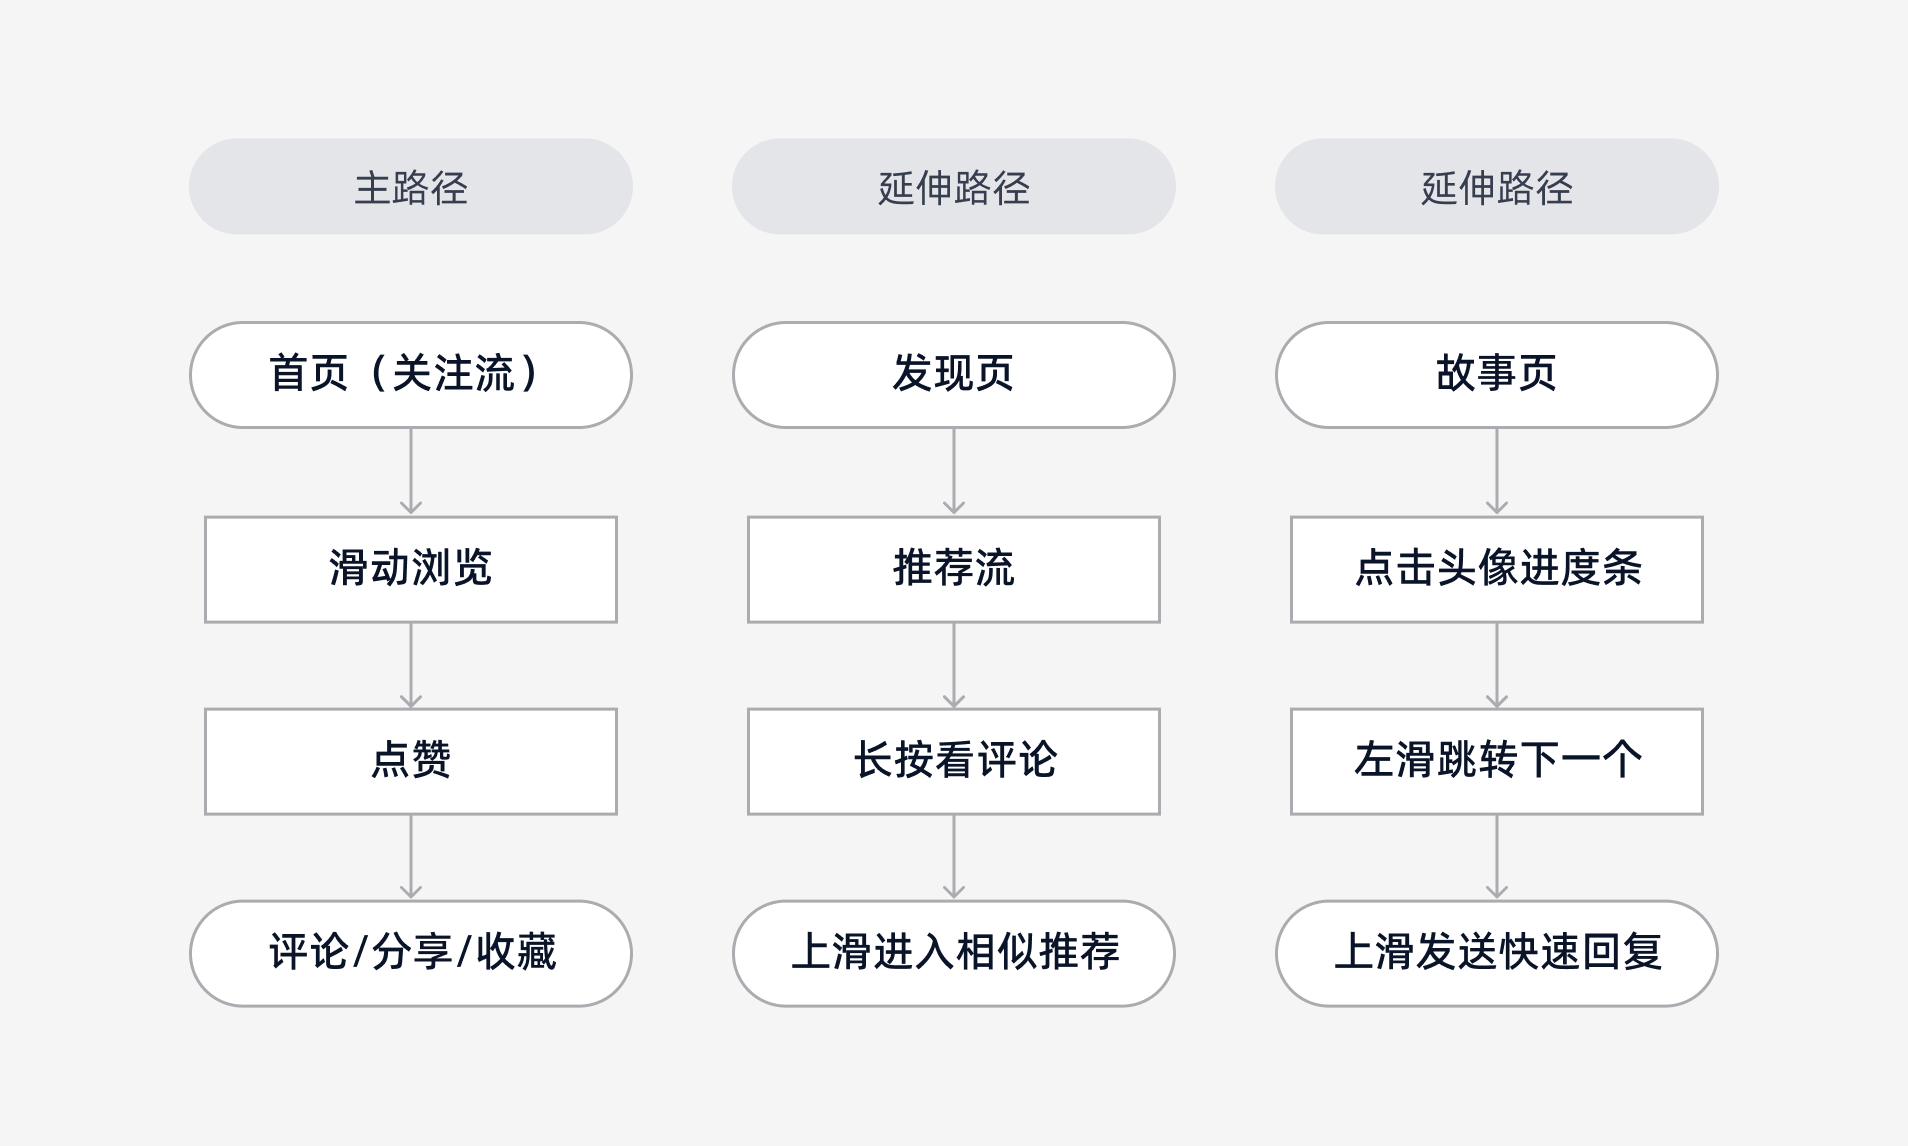Viewport: 1908px width, 1146px height.
Task: Select the 上滑进入相似推荐 end node
Action: [953, 953]
